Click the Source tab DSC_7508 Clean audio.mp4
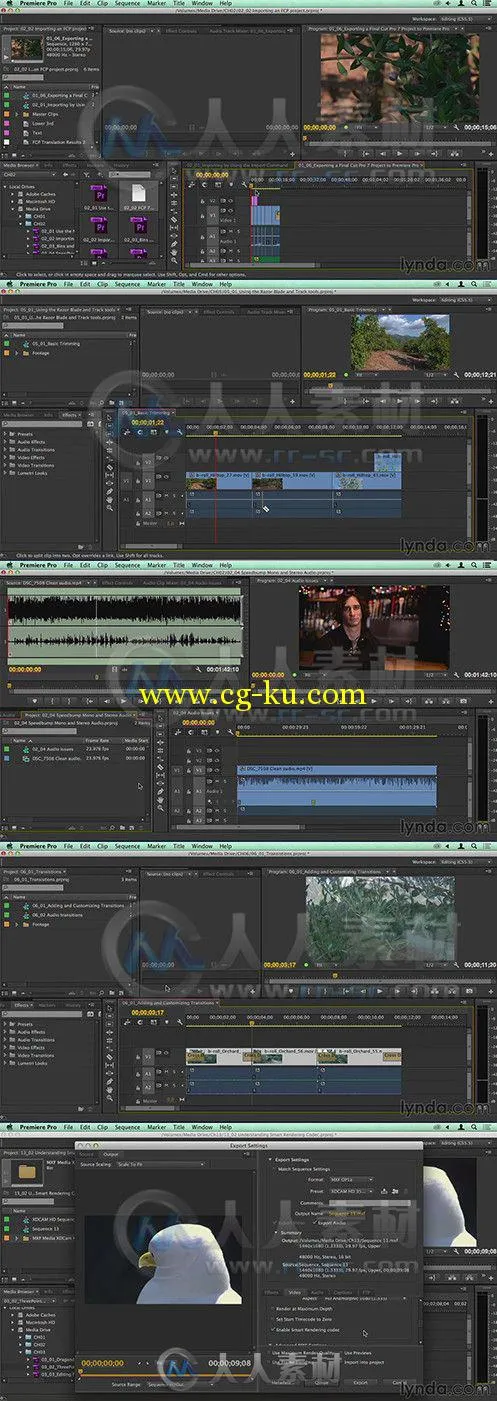497x1401 pixels. point(42,581)
